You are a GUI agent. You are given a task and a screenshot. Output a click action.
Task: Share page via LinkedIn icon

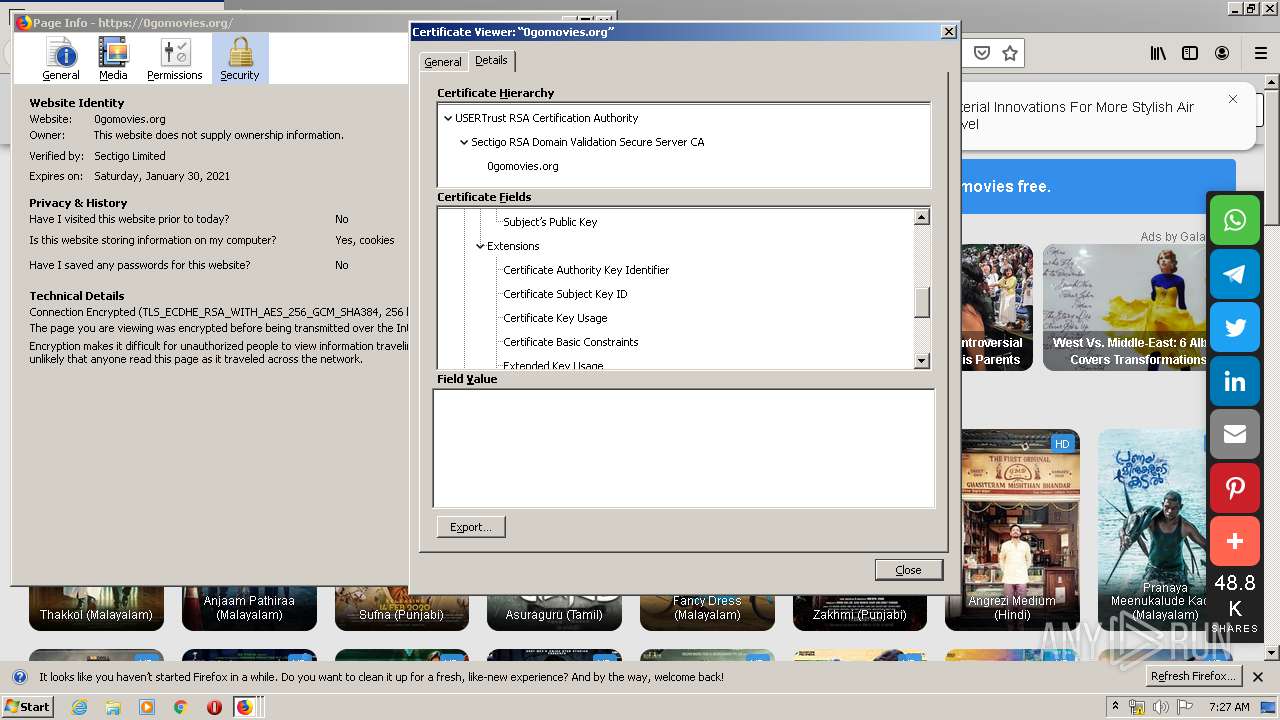pyautogui.click(x=1235, y=382)
